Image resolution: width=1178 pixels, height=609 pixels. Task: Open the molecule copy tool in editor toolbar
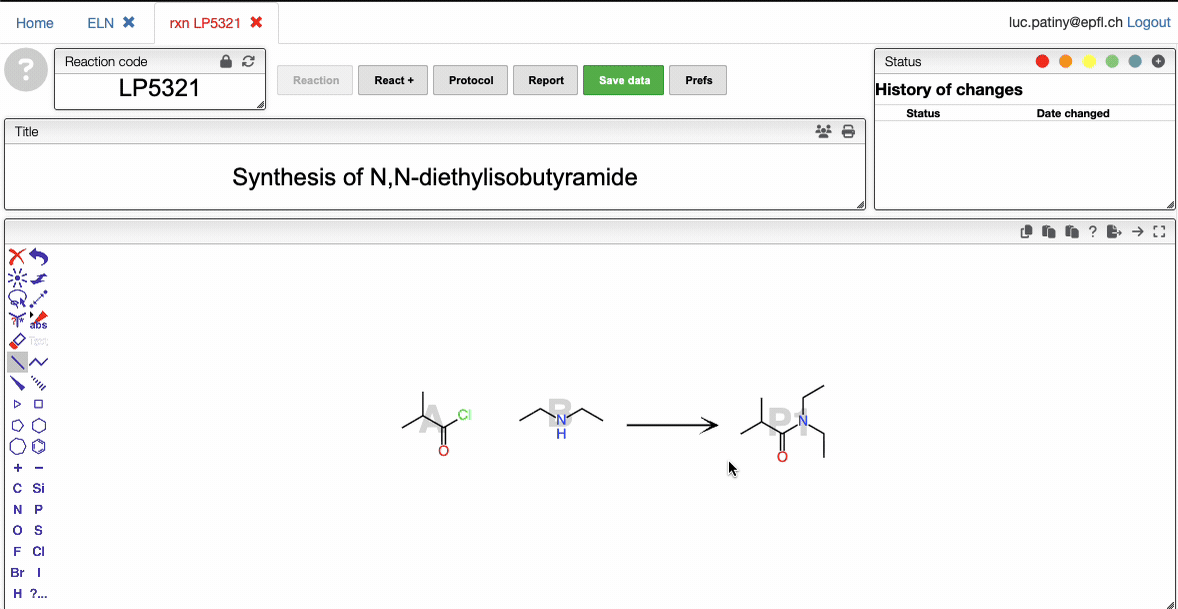click(x=1025, y=231)
